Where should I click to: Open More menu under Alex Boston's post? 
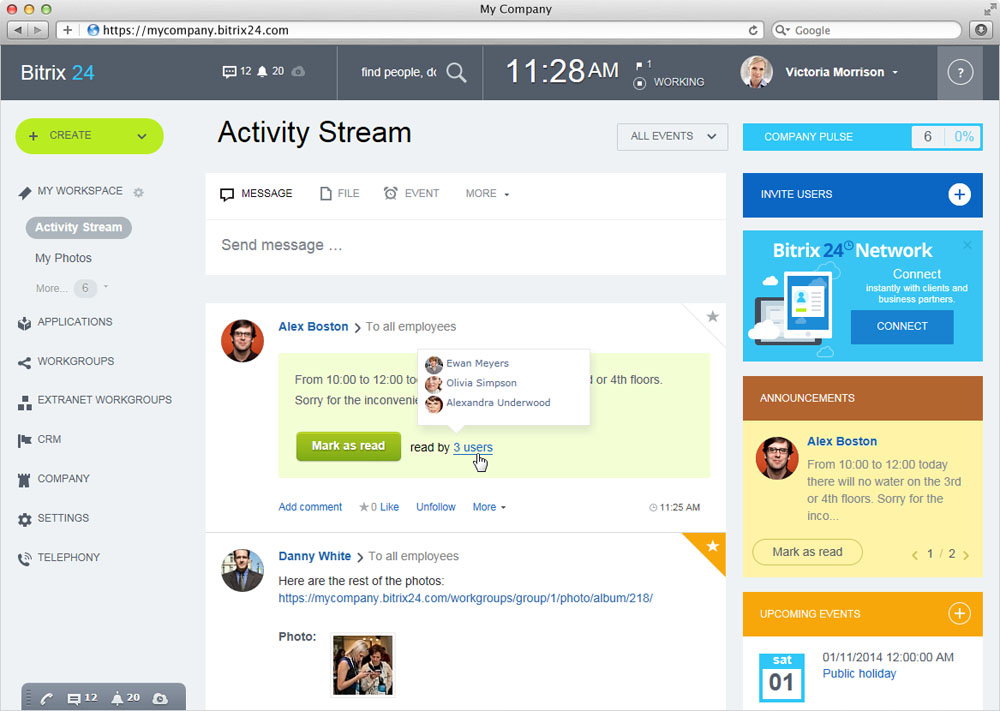coord(489,507)
